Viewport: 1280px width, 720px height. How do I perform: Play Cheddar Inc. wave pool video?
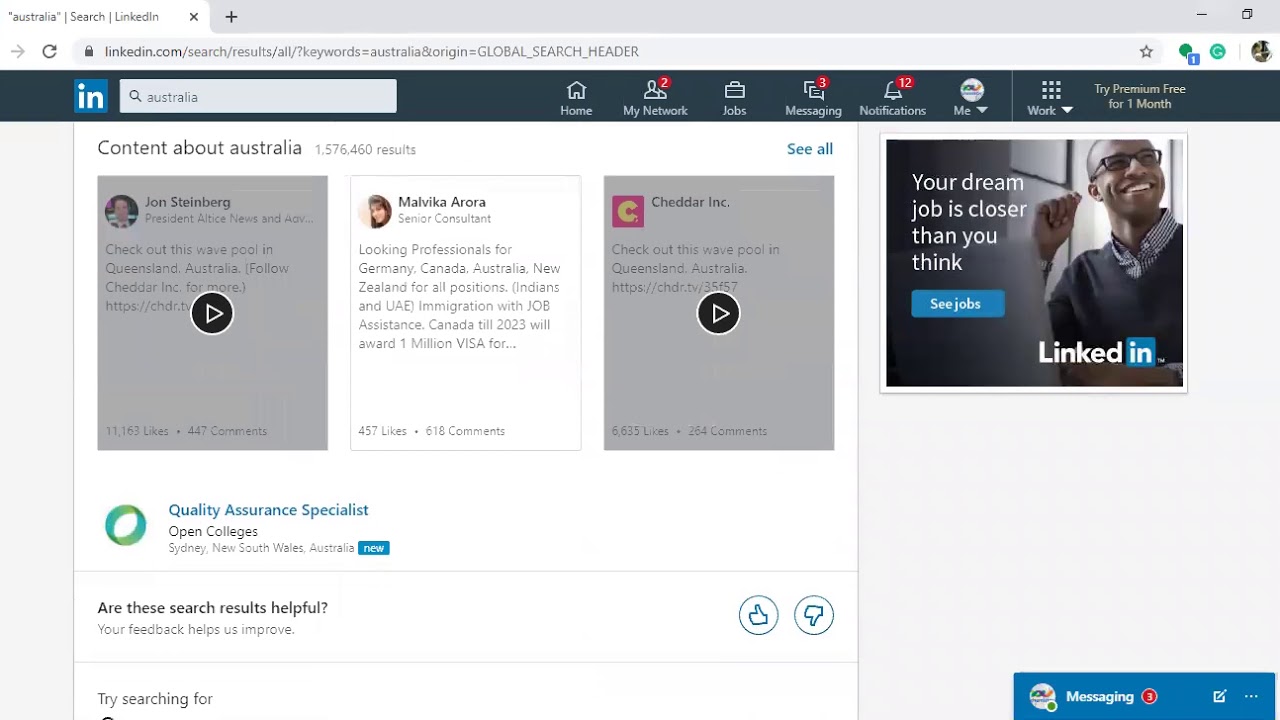pos(719,313)
